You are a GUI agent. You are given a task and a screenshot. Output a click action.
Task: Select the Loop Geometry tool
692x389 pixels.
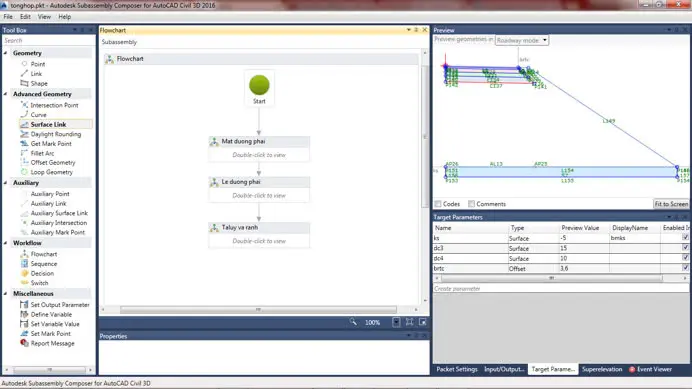[x=51, y=172]
